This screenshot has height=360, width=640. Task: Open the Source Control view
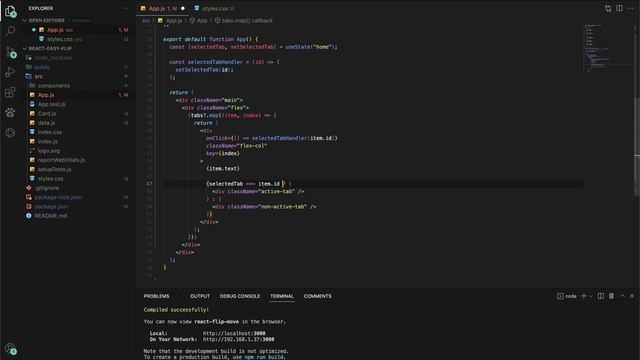coord(10,52)
